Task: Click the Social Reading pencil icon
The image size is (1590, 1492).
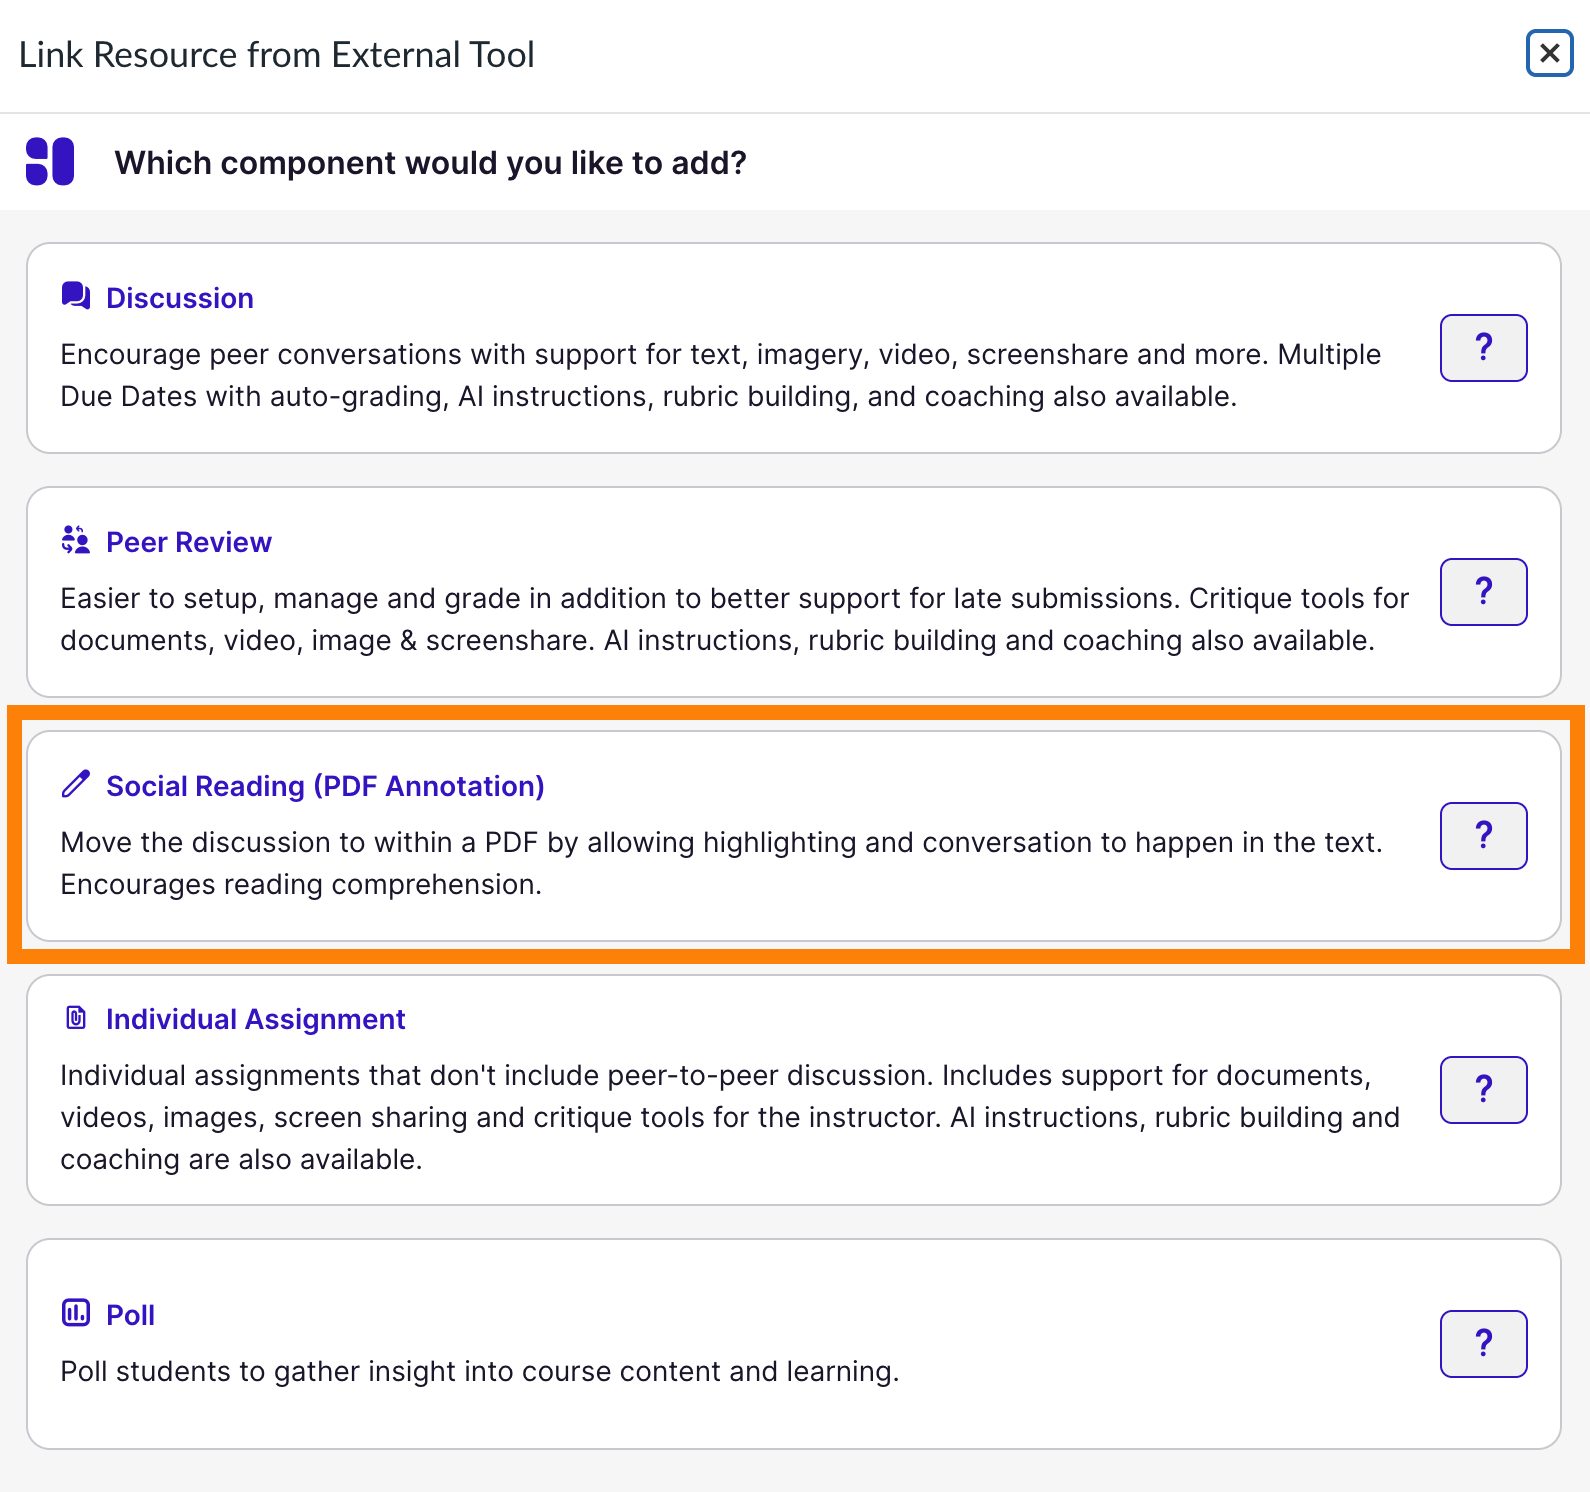Action: pos(74,784)
